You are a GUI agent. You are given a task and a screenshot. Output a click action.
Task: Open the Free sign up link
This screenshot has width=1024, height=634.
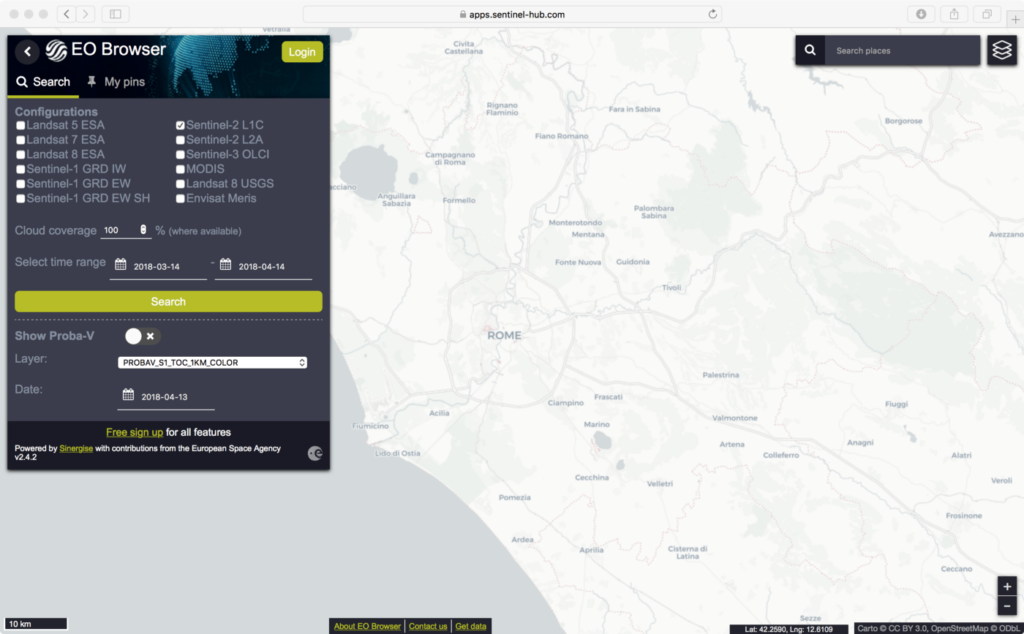tap(135, 432)
